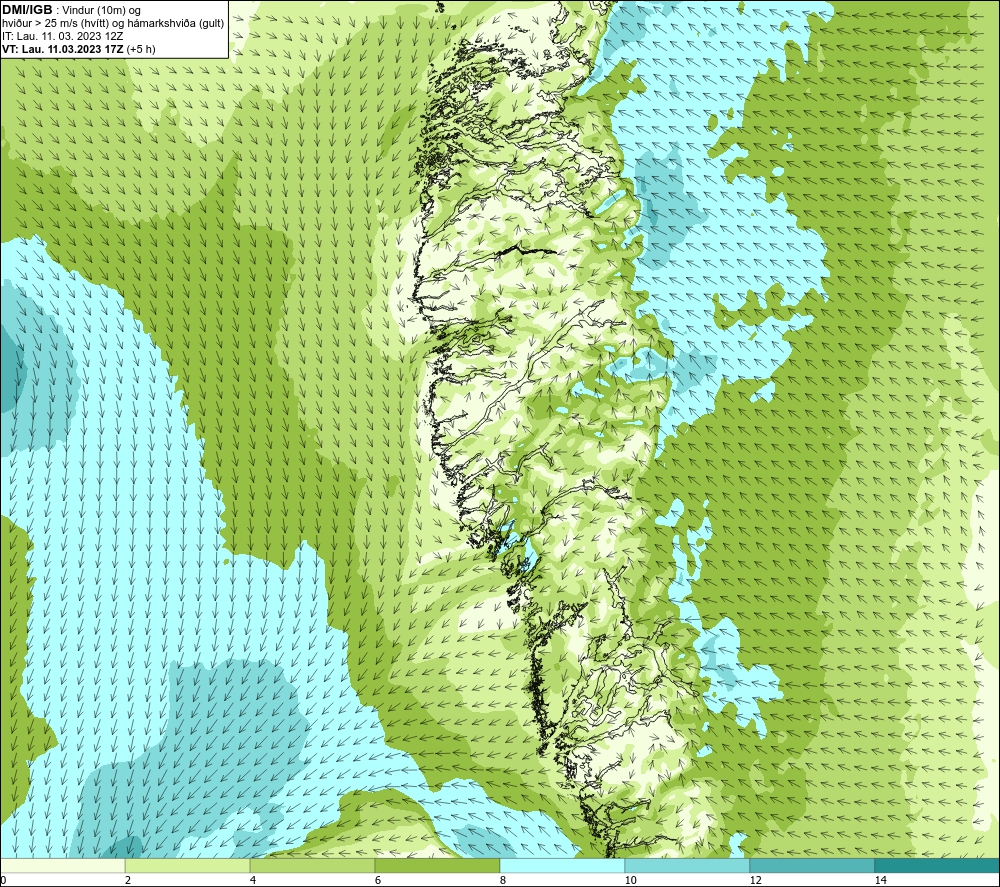Click the legend scale label "6"
The image size is (1000, 887).
(x=378, y=880)
